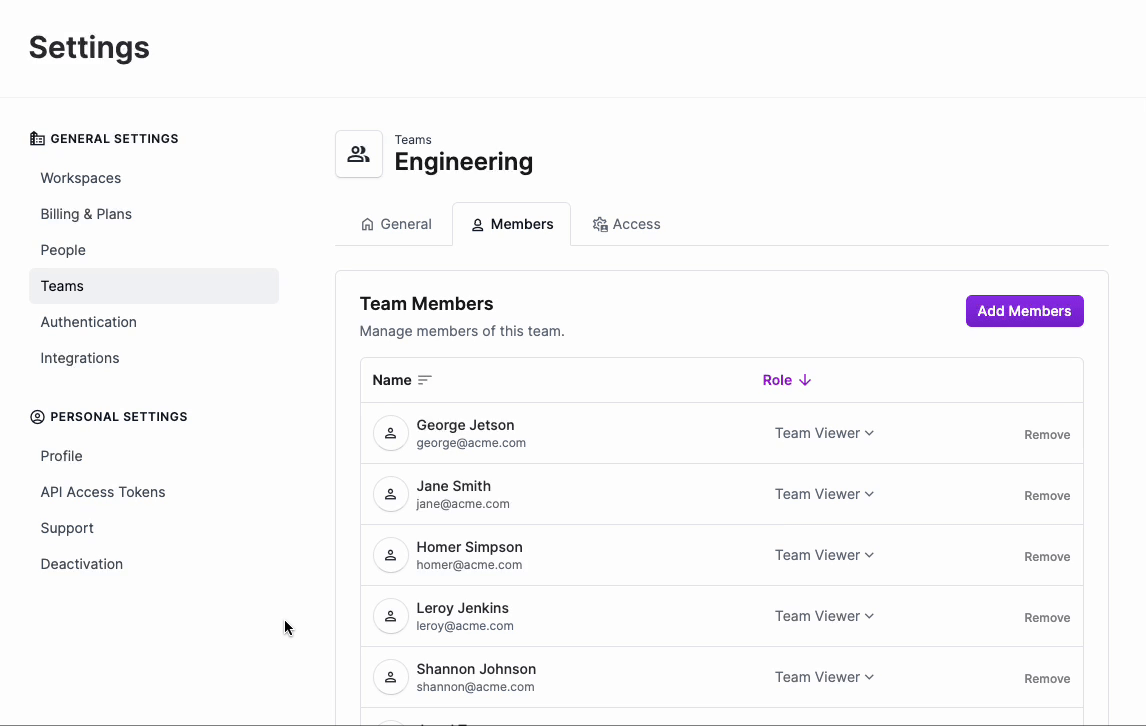
Task: Click the person icon on the Members tab
Action: coord(479,224)
